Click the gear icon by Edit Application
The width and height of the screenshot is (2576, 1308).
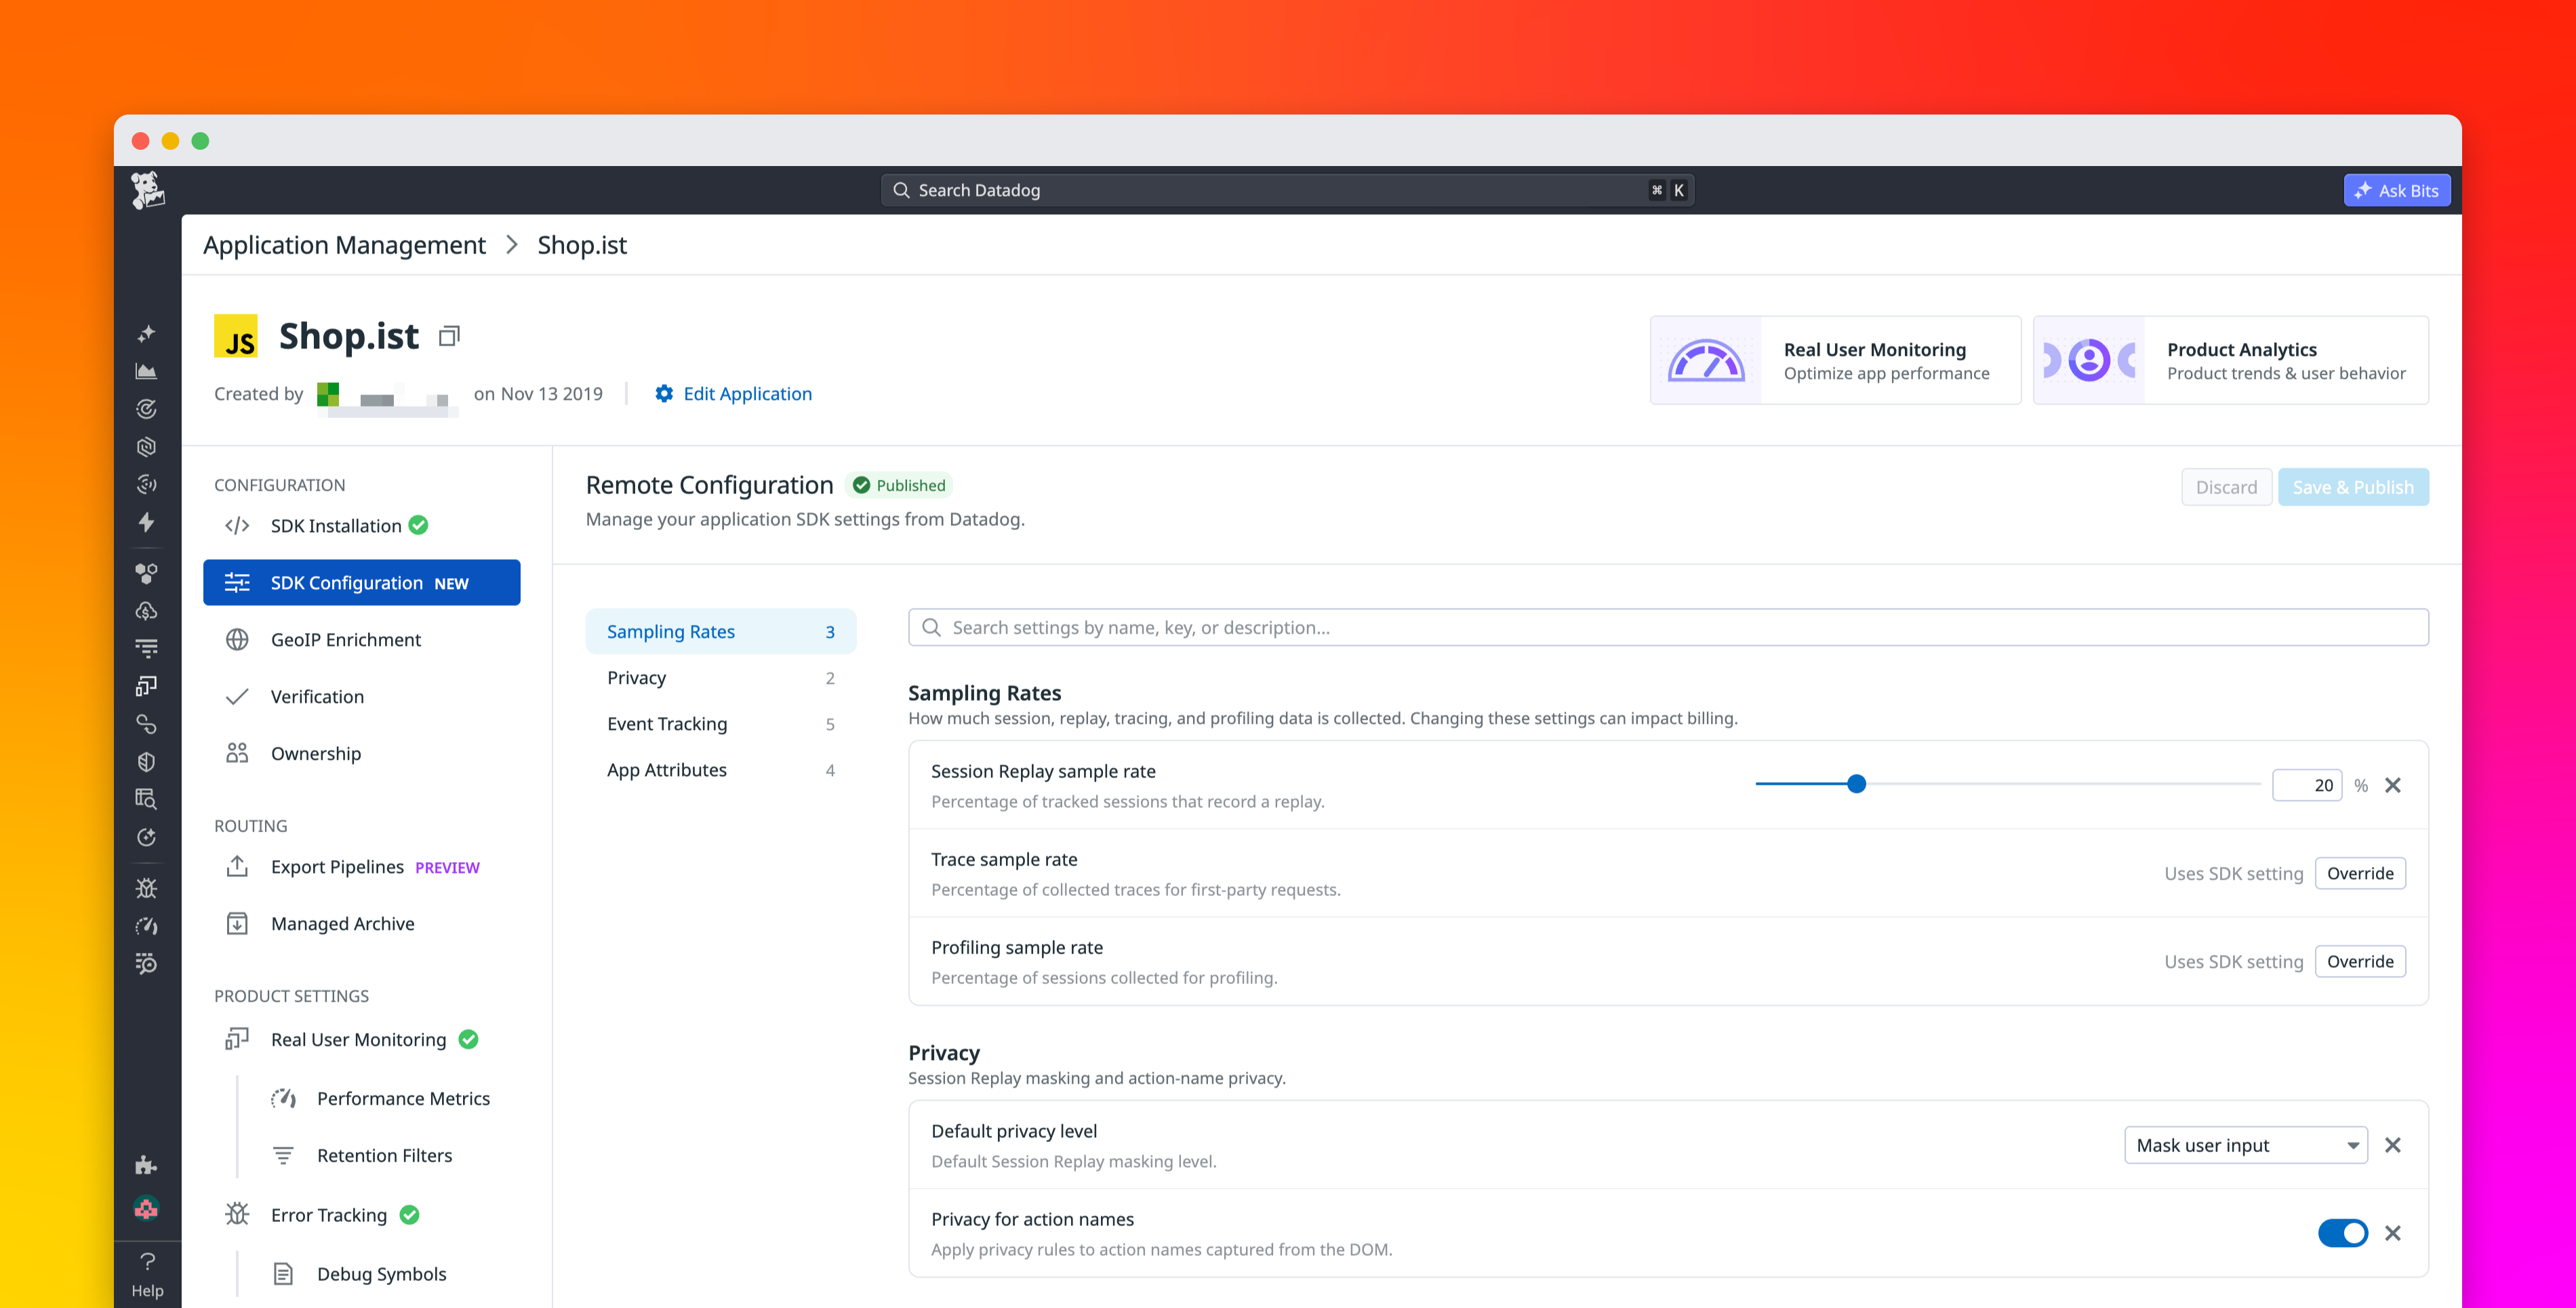click(664, 394)
